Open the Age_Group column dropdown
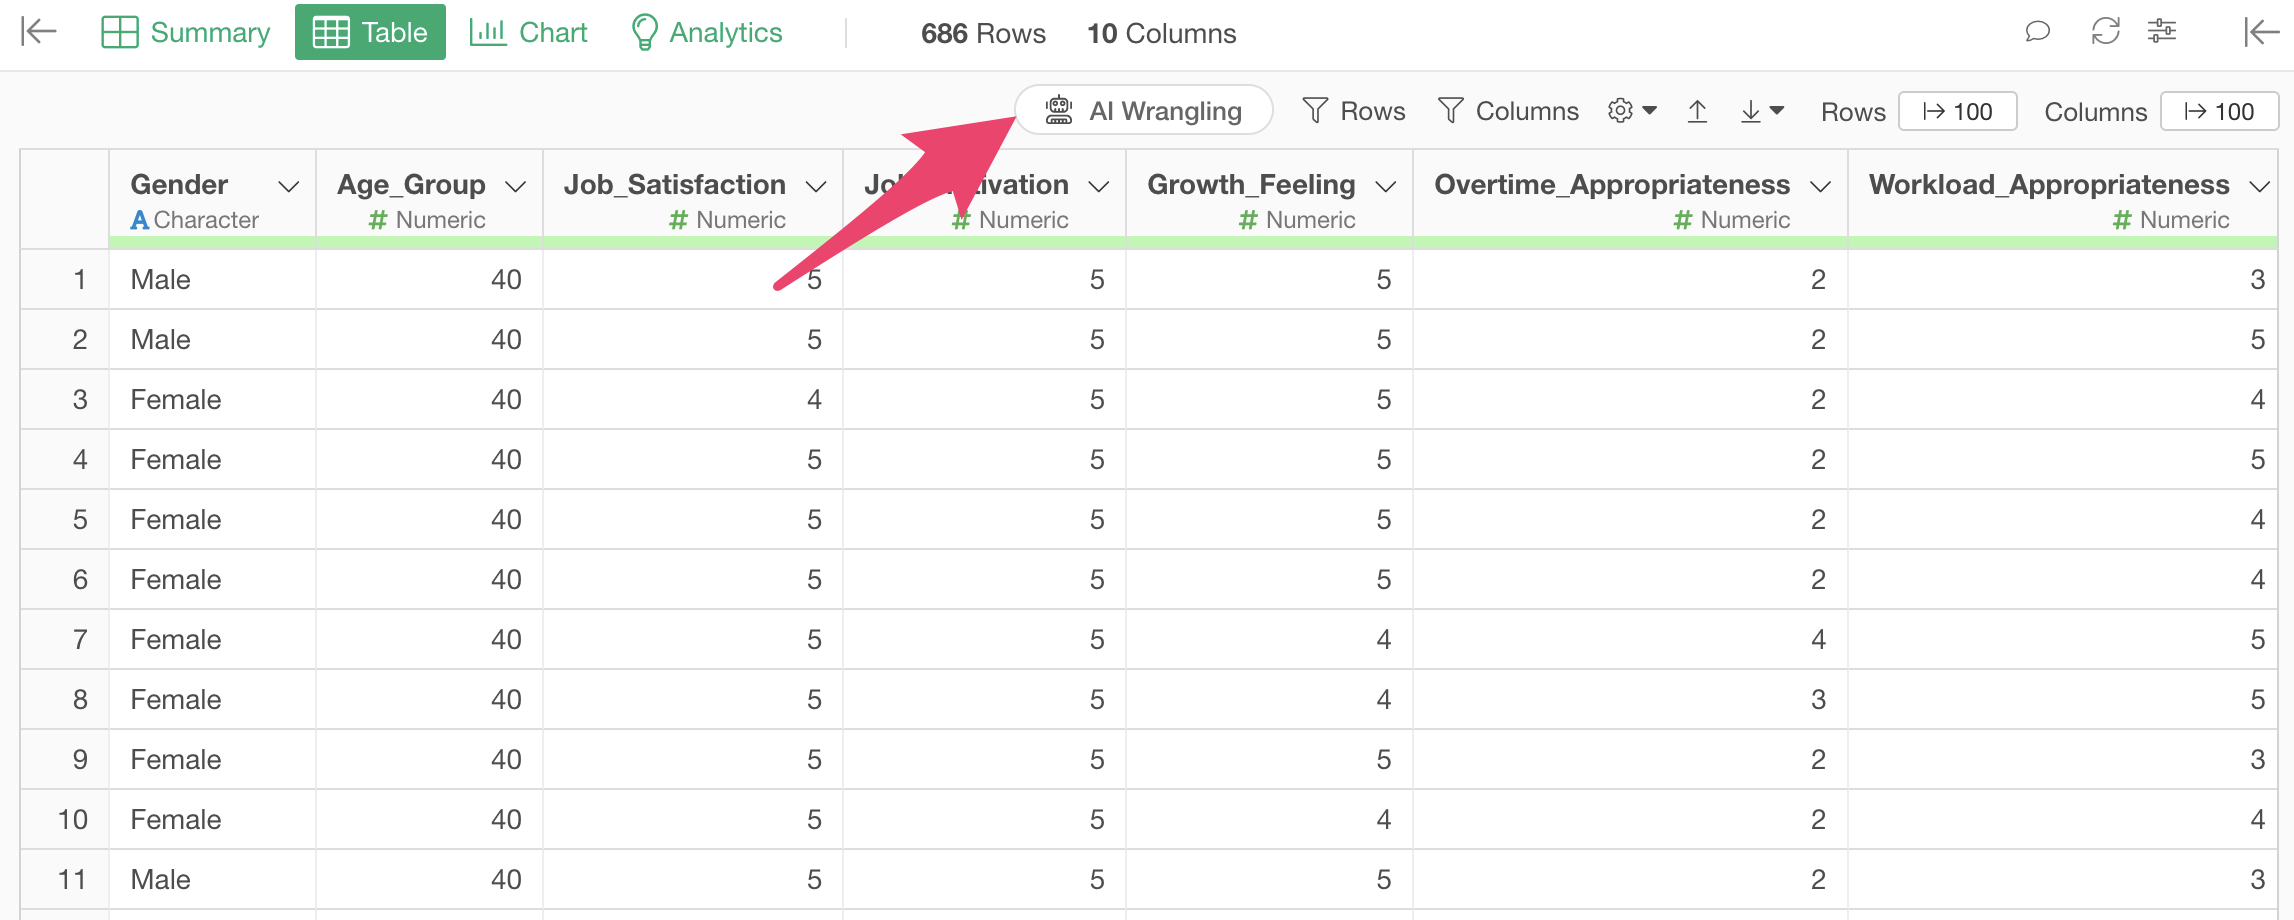The image size is (2294, 920). (516, 186)
